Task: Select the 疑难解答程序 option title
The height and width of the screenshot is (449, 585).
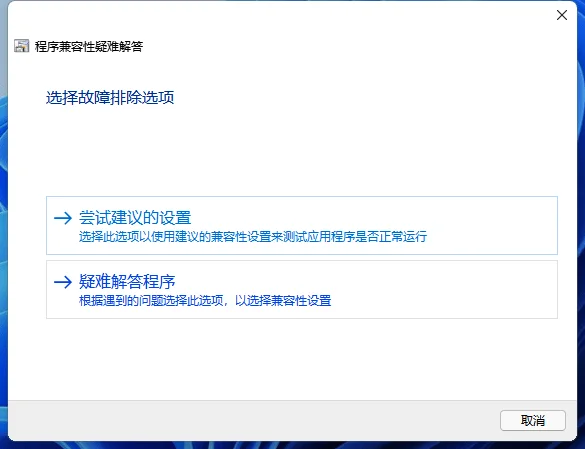Action: pyautogui.click(x=127, y=282)
